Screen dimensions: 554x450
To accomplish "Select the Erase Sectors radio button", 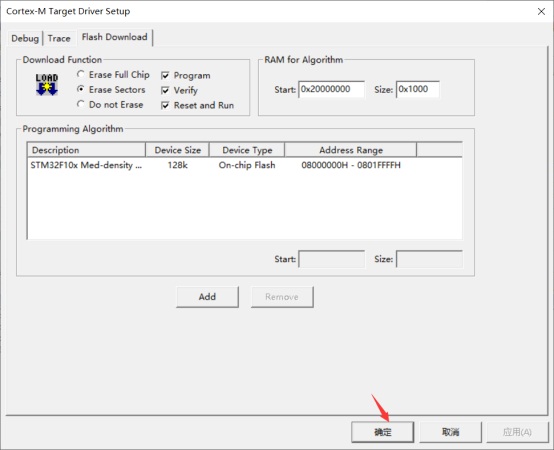I will point(81,89).
